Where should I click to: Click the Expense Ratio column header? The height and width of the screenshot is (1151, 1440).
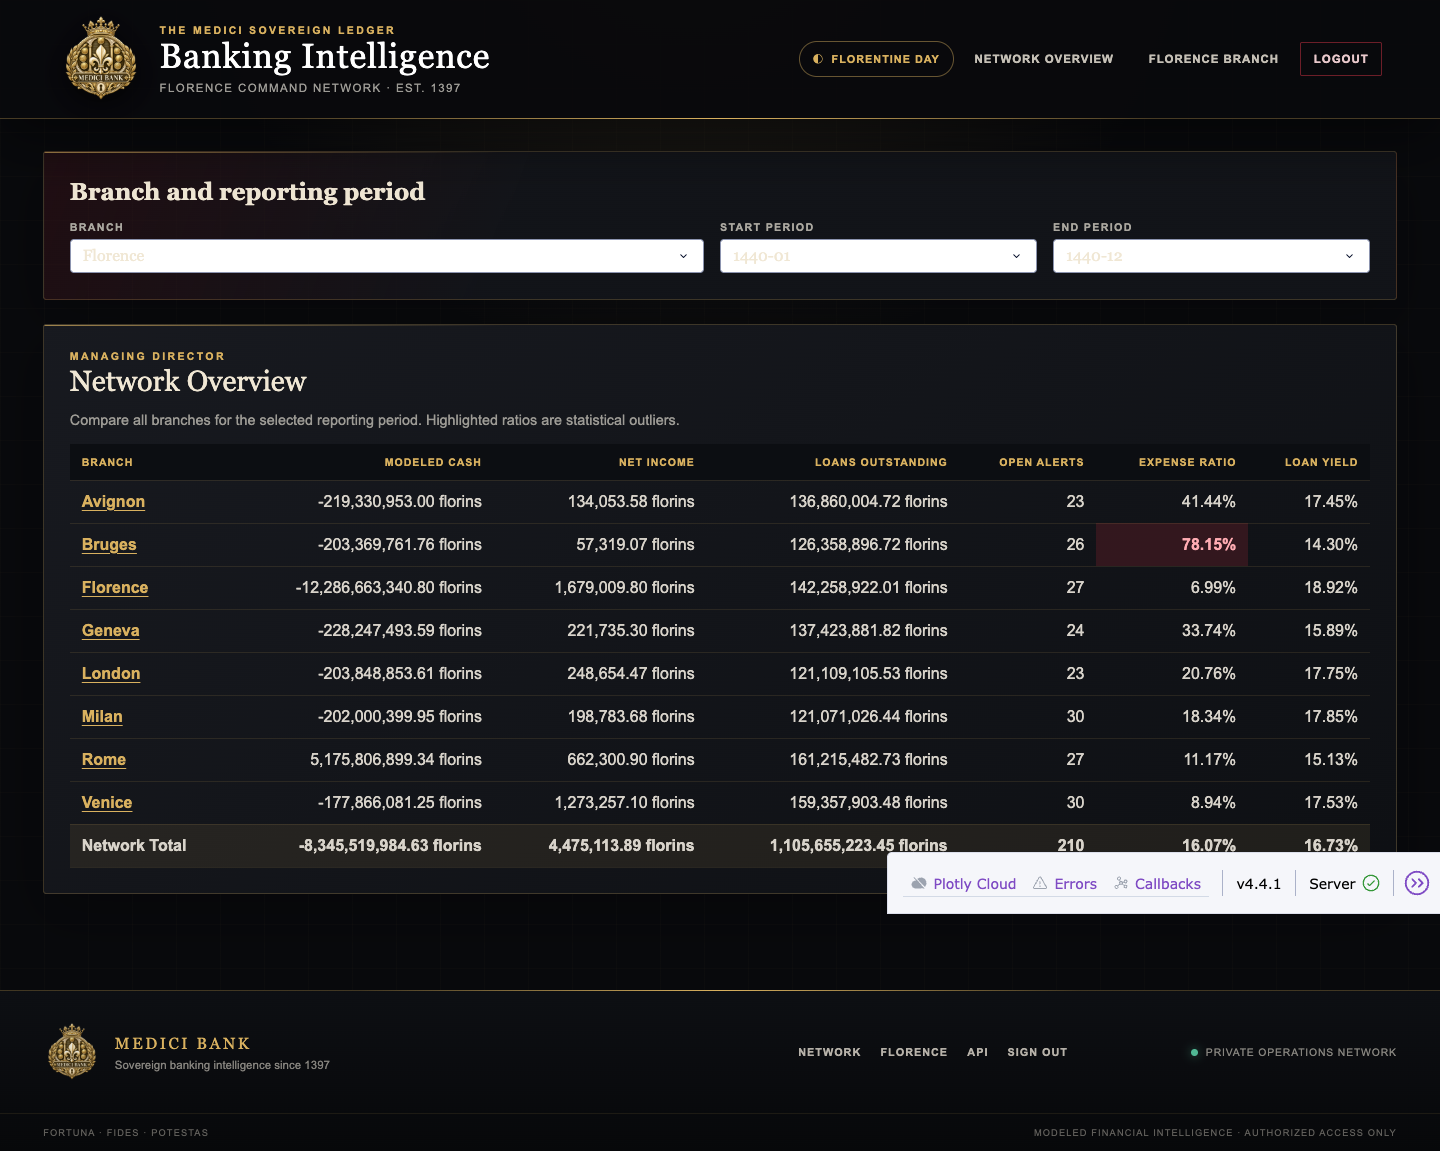[1187, 462]
